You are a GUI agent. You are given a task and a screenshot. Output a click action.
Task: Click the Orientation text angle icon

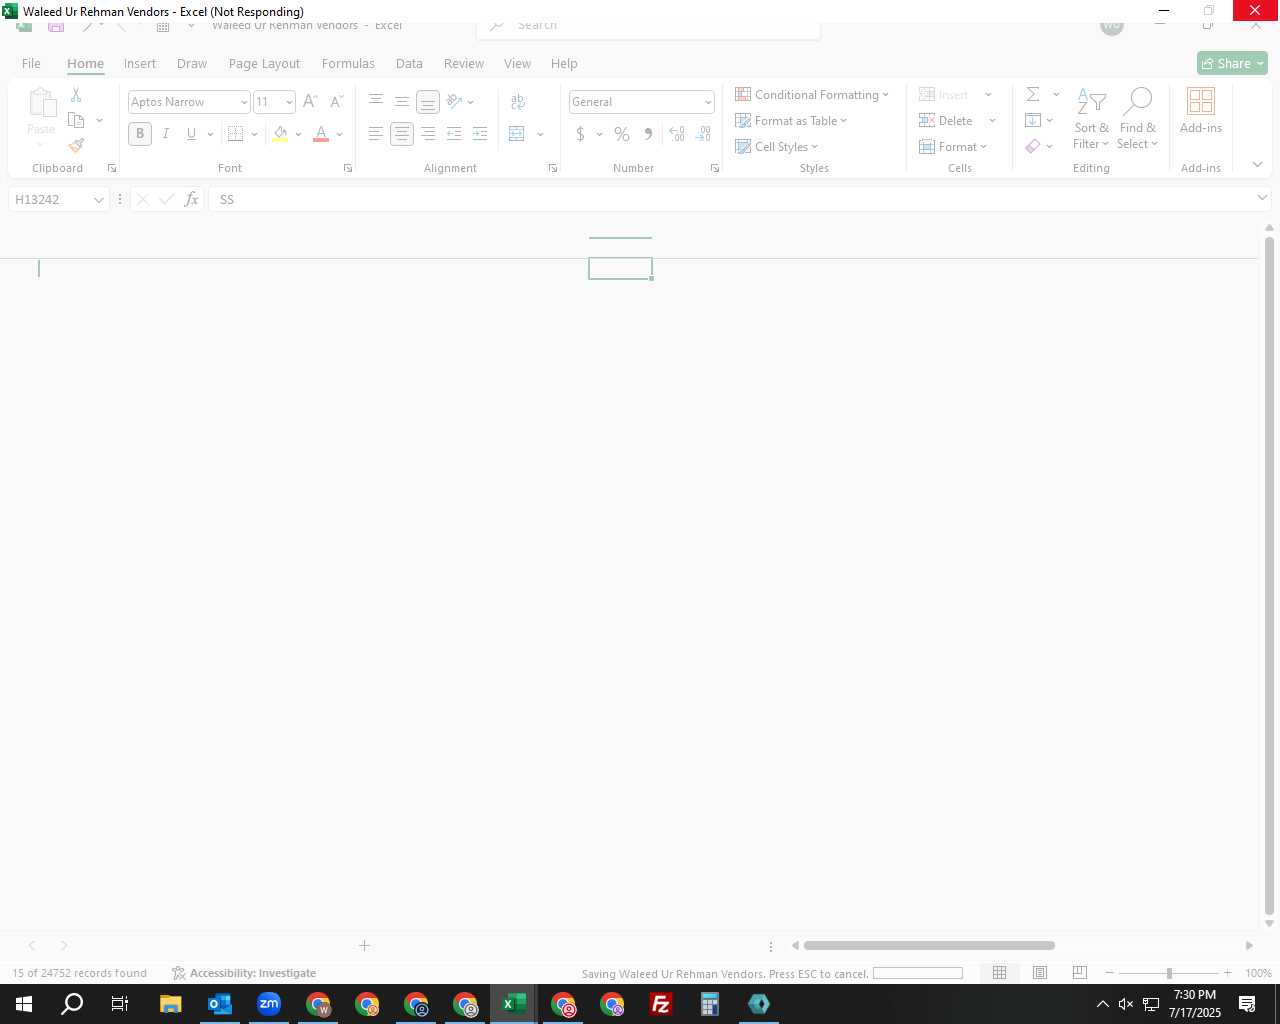[x=454, y=101]
